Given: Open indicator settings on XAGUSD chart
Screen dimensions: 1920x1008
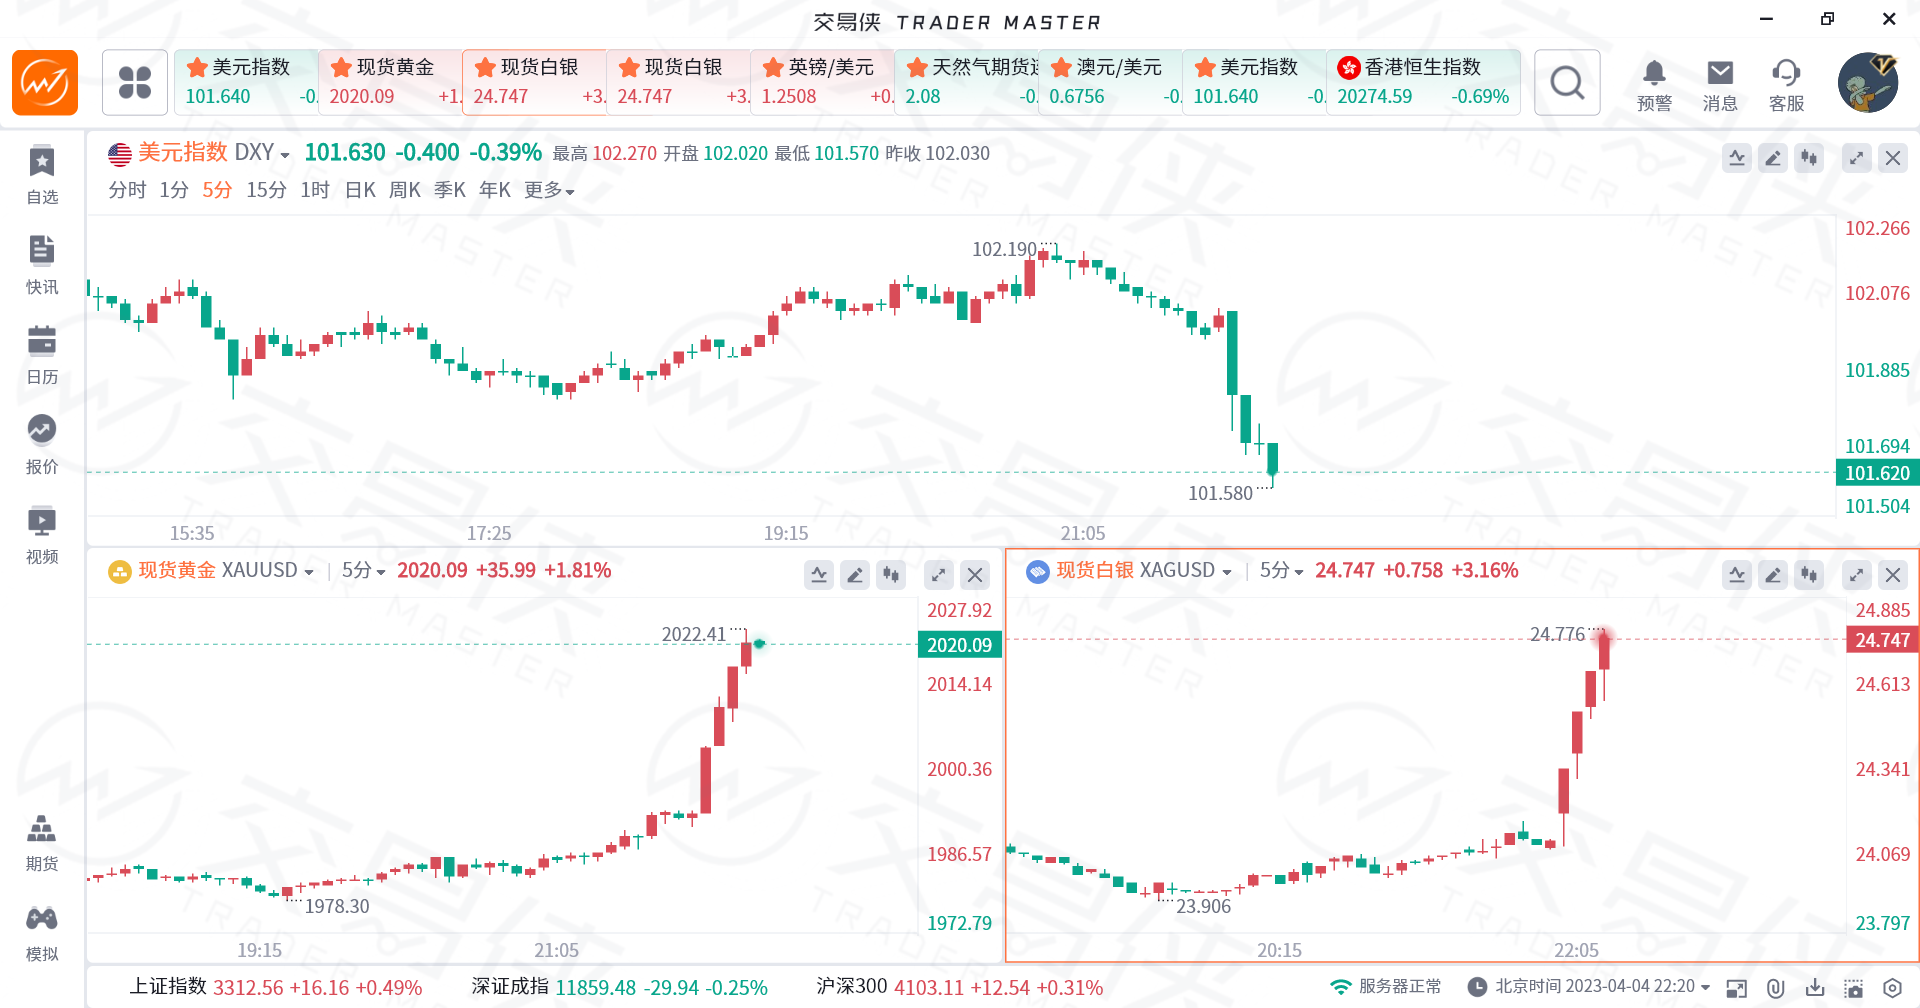Looking at the screenshot, I should pos(1737,575).
